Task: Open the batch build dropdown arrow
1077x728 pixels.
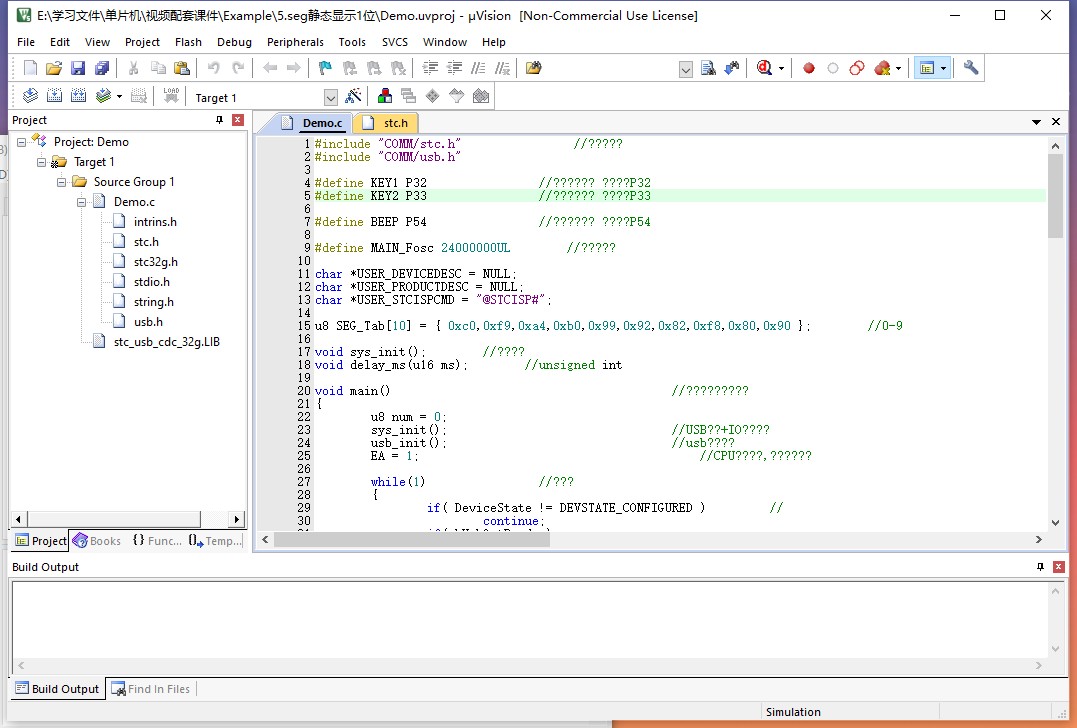Action: (119, 97)
